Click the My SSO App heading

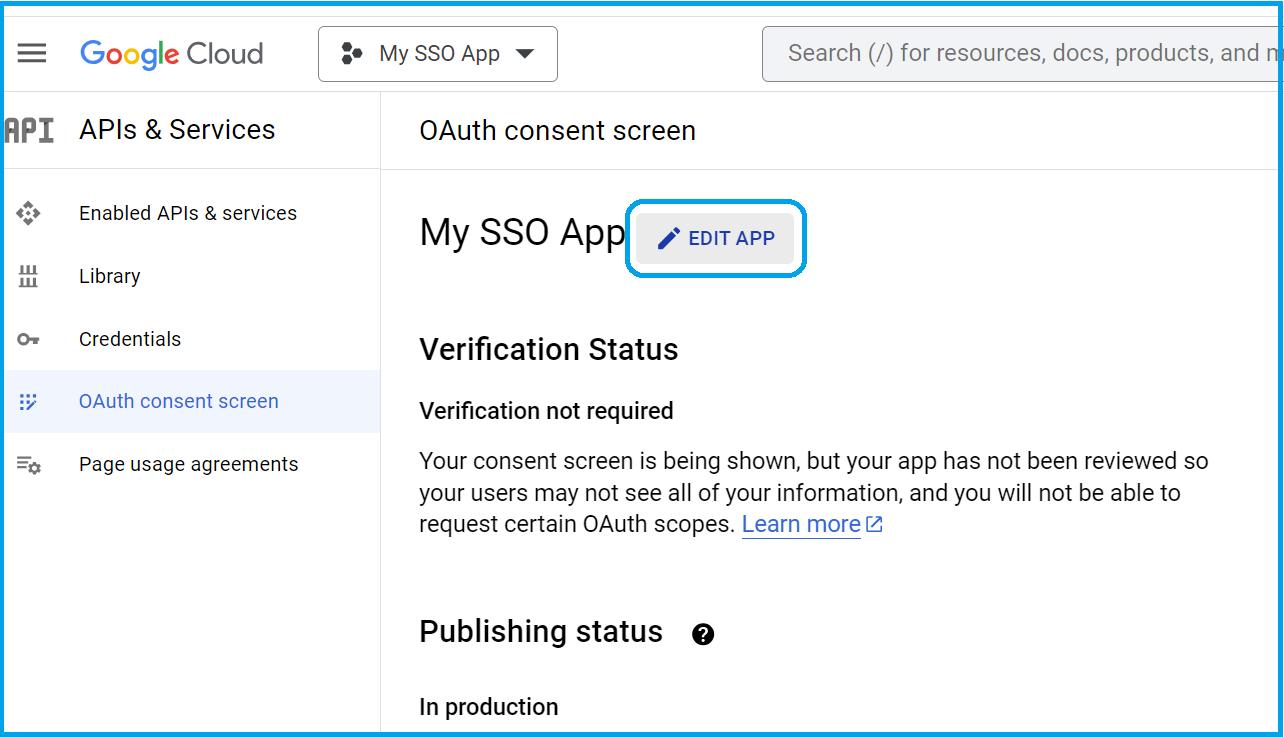522,233
